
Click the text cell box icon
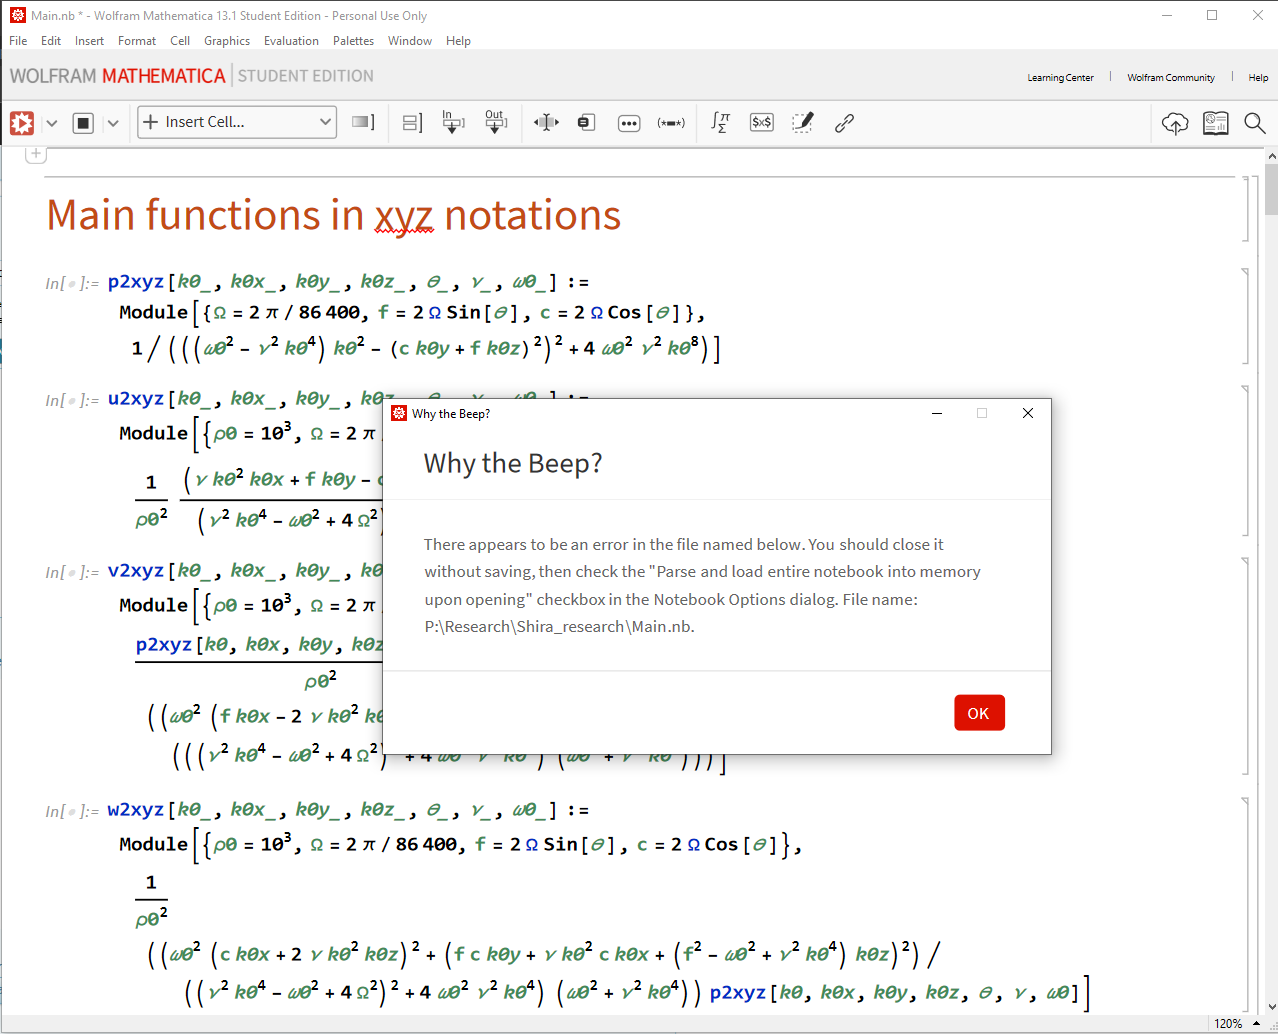tap(587, 122)
